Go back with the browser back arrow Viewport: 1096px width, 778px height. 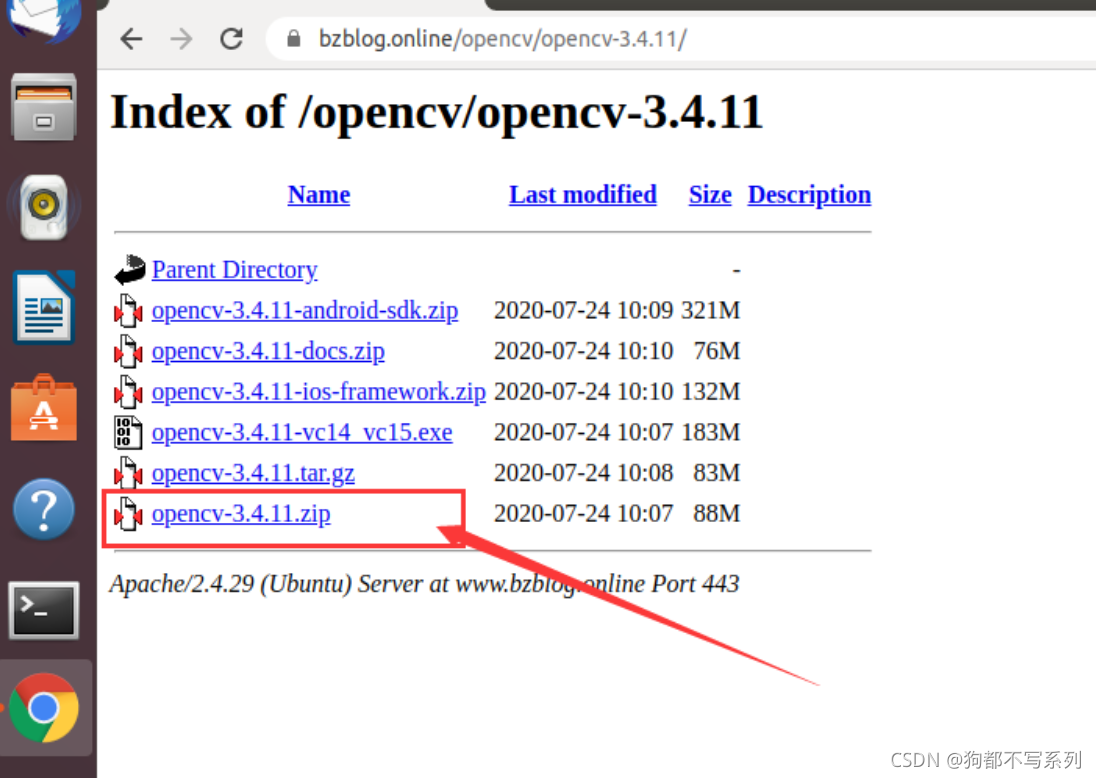[x=131, y=38]
